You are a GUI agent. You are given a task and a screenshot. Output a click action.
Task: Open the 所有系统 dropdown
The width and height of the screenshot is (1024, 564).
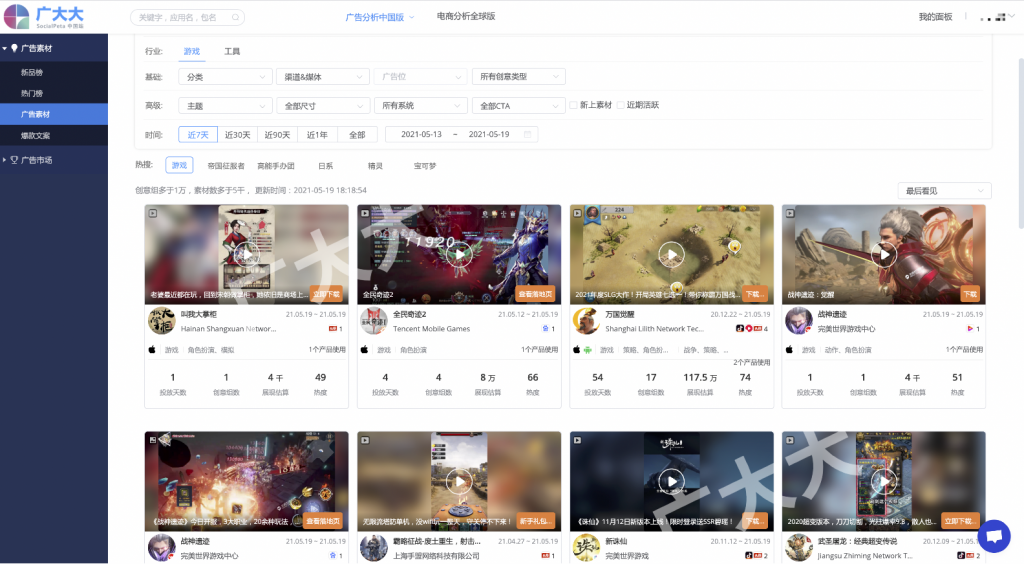tap(421, 106)
